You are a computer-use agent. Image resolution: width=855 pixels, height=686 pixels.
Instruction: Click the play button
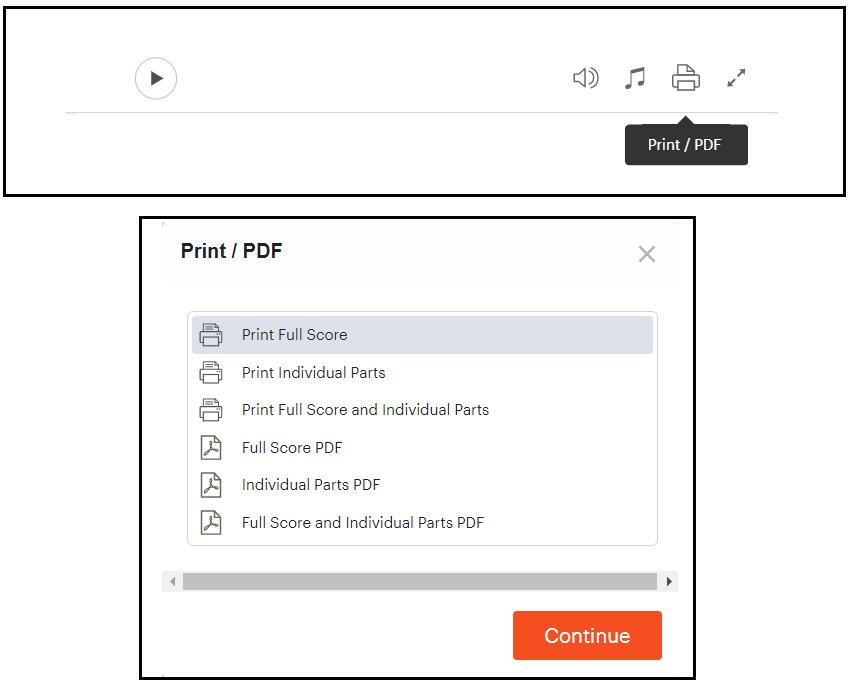tap(156, 79)
